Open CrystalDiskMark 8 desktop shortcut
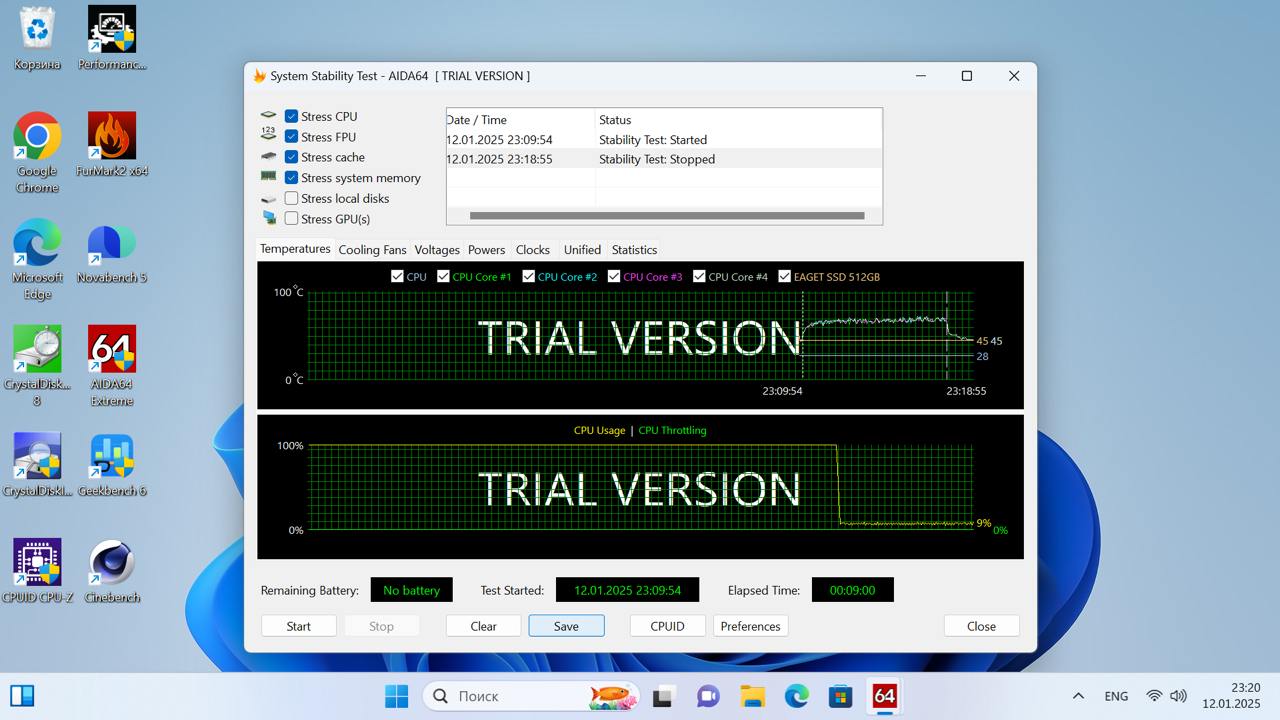The image size is (1280, 720). click(37, 366)
